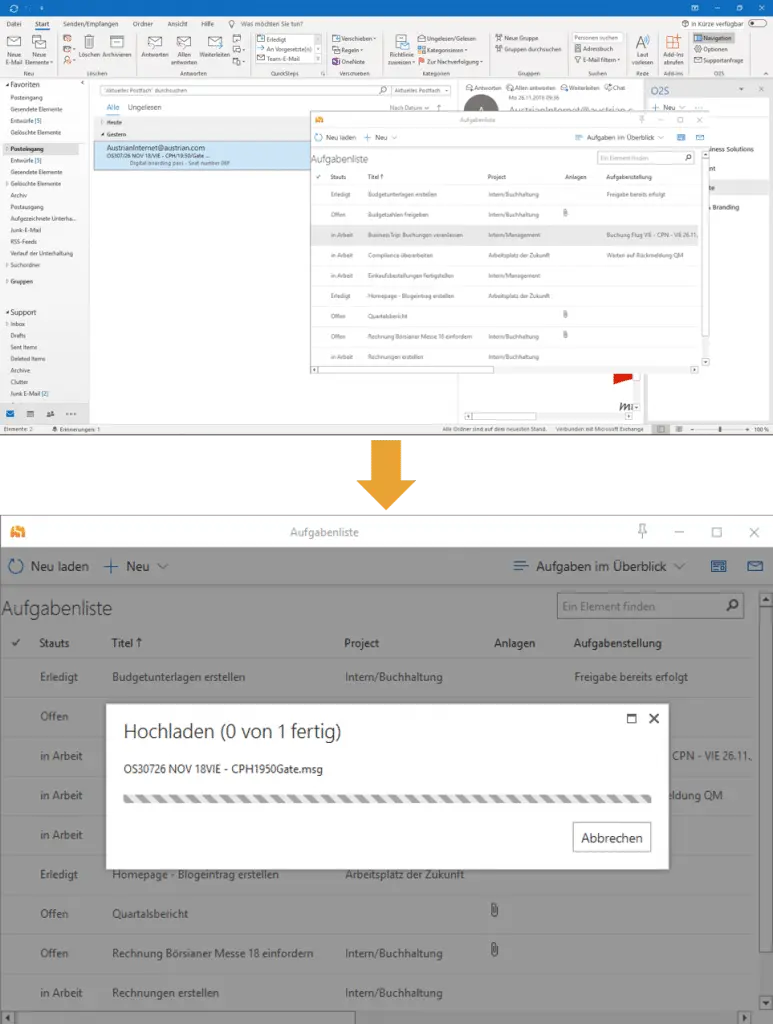Click the envelope icon in enlarged Aufgabenliste toolbar
This screenshot has width=773, height=1024.
pyautogui.click(x=755, y=566)
